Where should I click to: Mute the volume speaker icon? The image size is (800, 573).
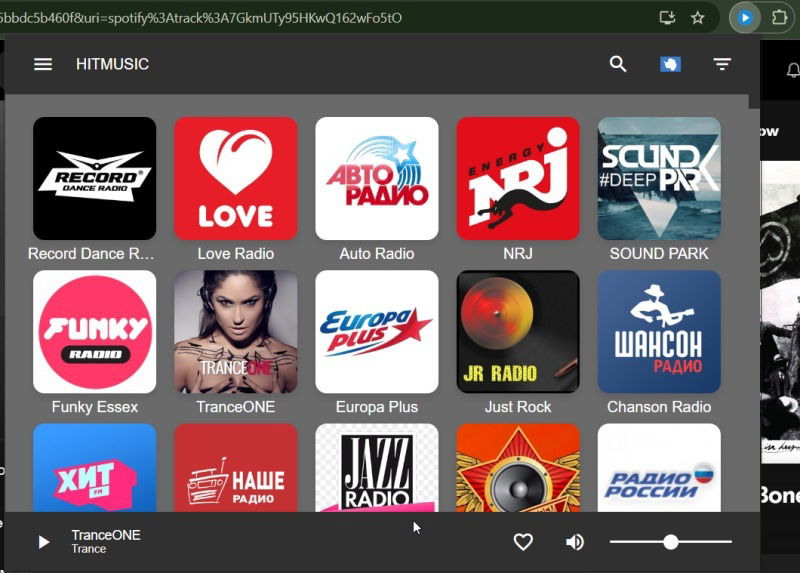click(x=575, y=542)
